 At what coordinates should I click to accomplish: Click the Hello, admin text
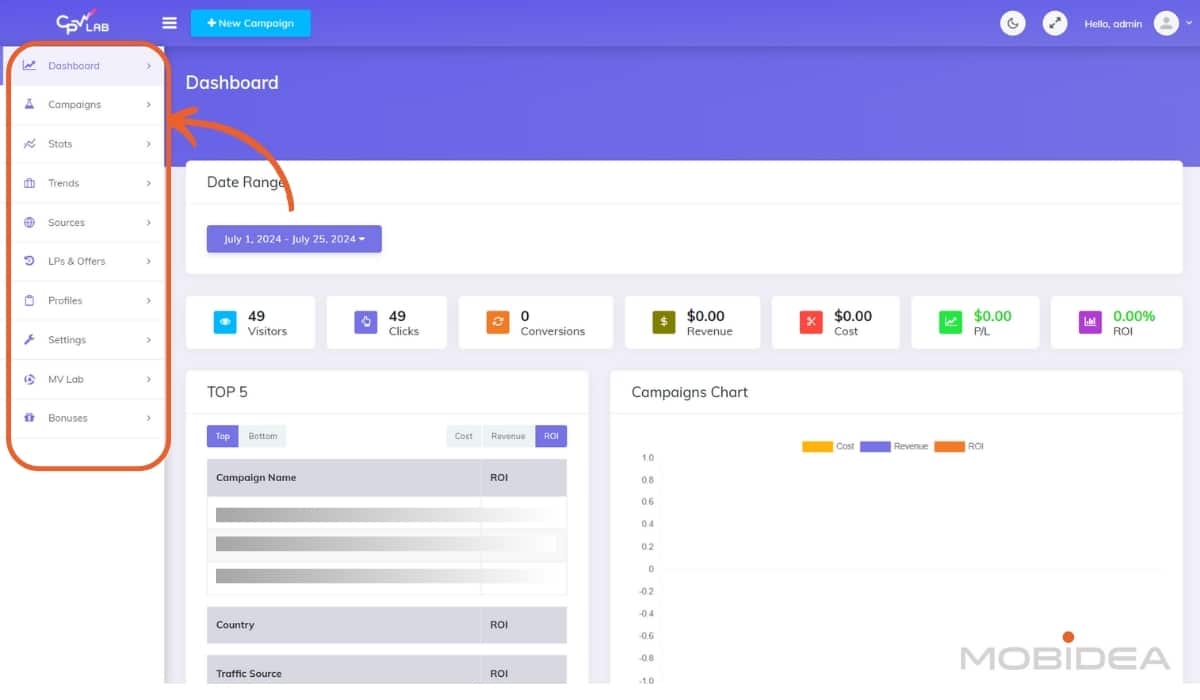tap(1113, 24)
